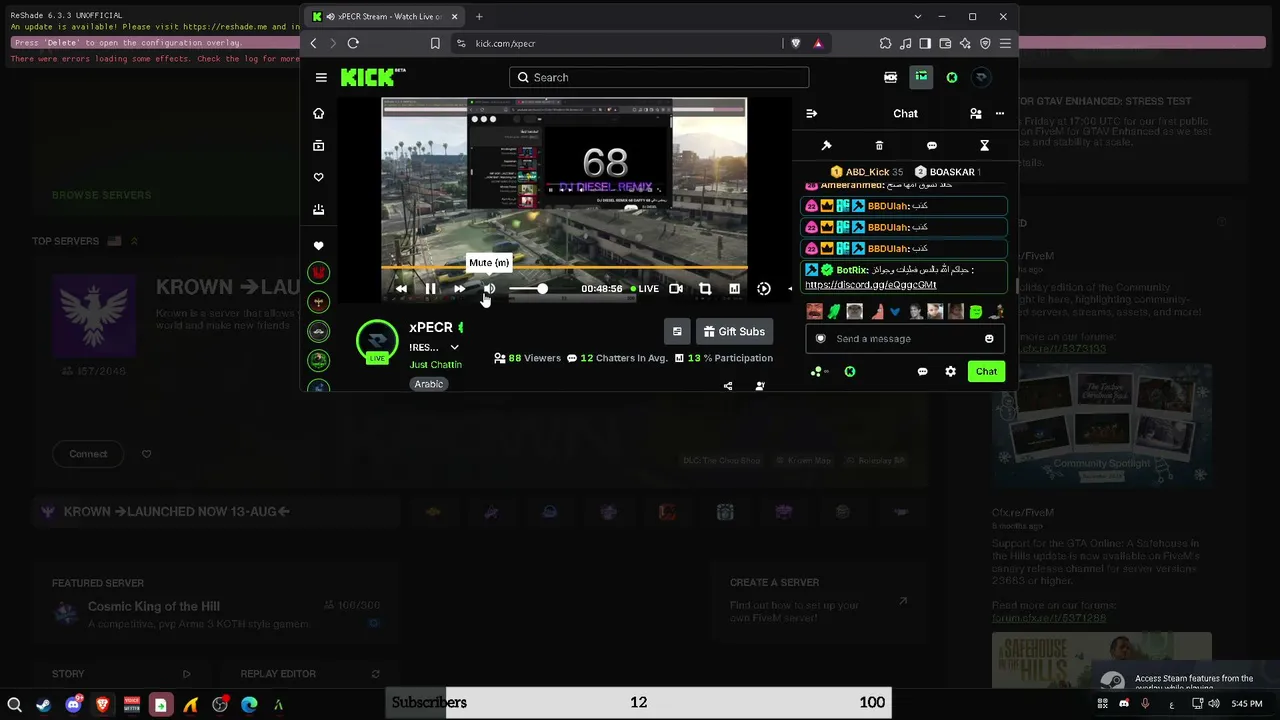Jump to LIVE in the player
Screen dimensions: 1280x720
(644, 289)
